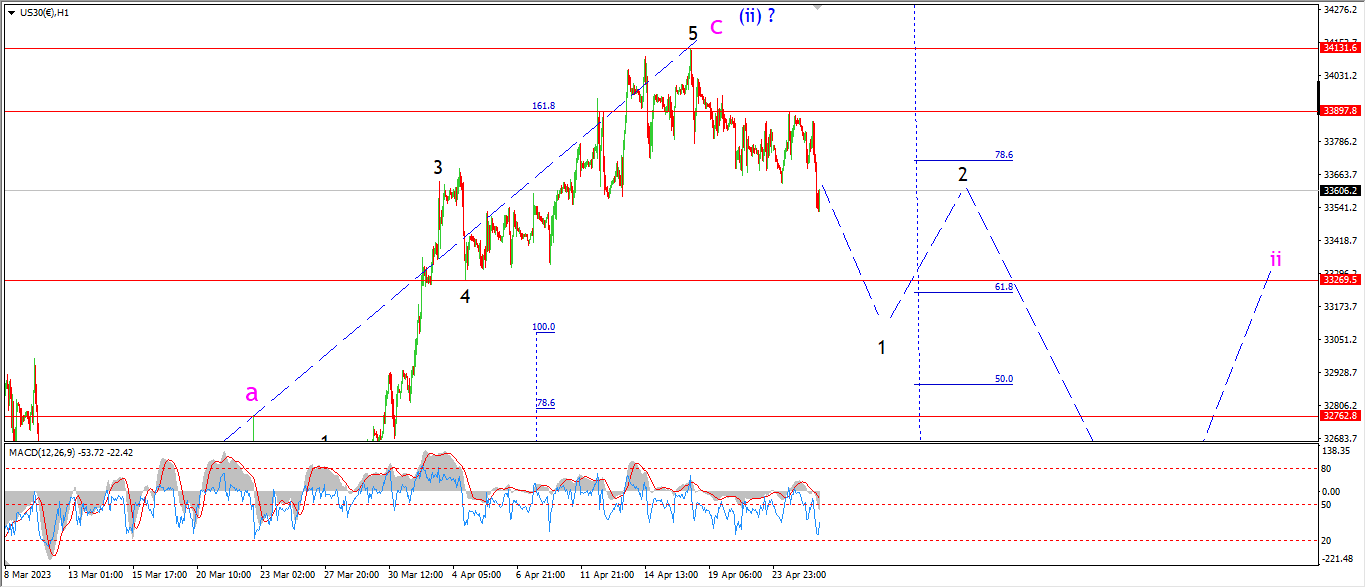Select the 50.0 Fibonacci retracement label

point(1004,379)
